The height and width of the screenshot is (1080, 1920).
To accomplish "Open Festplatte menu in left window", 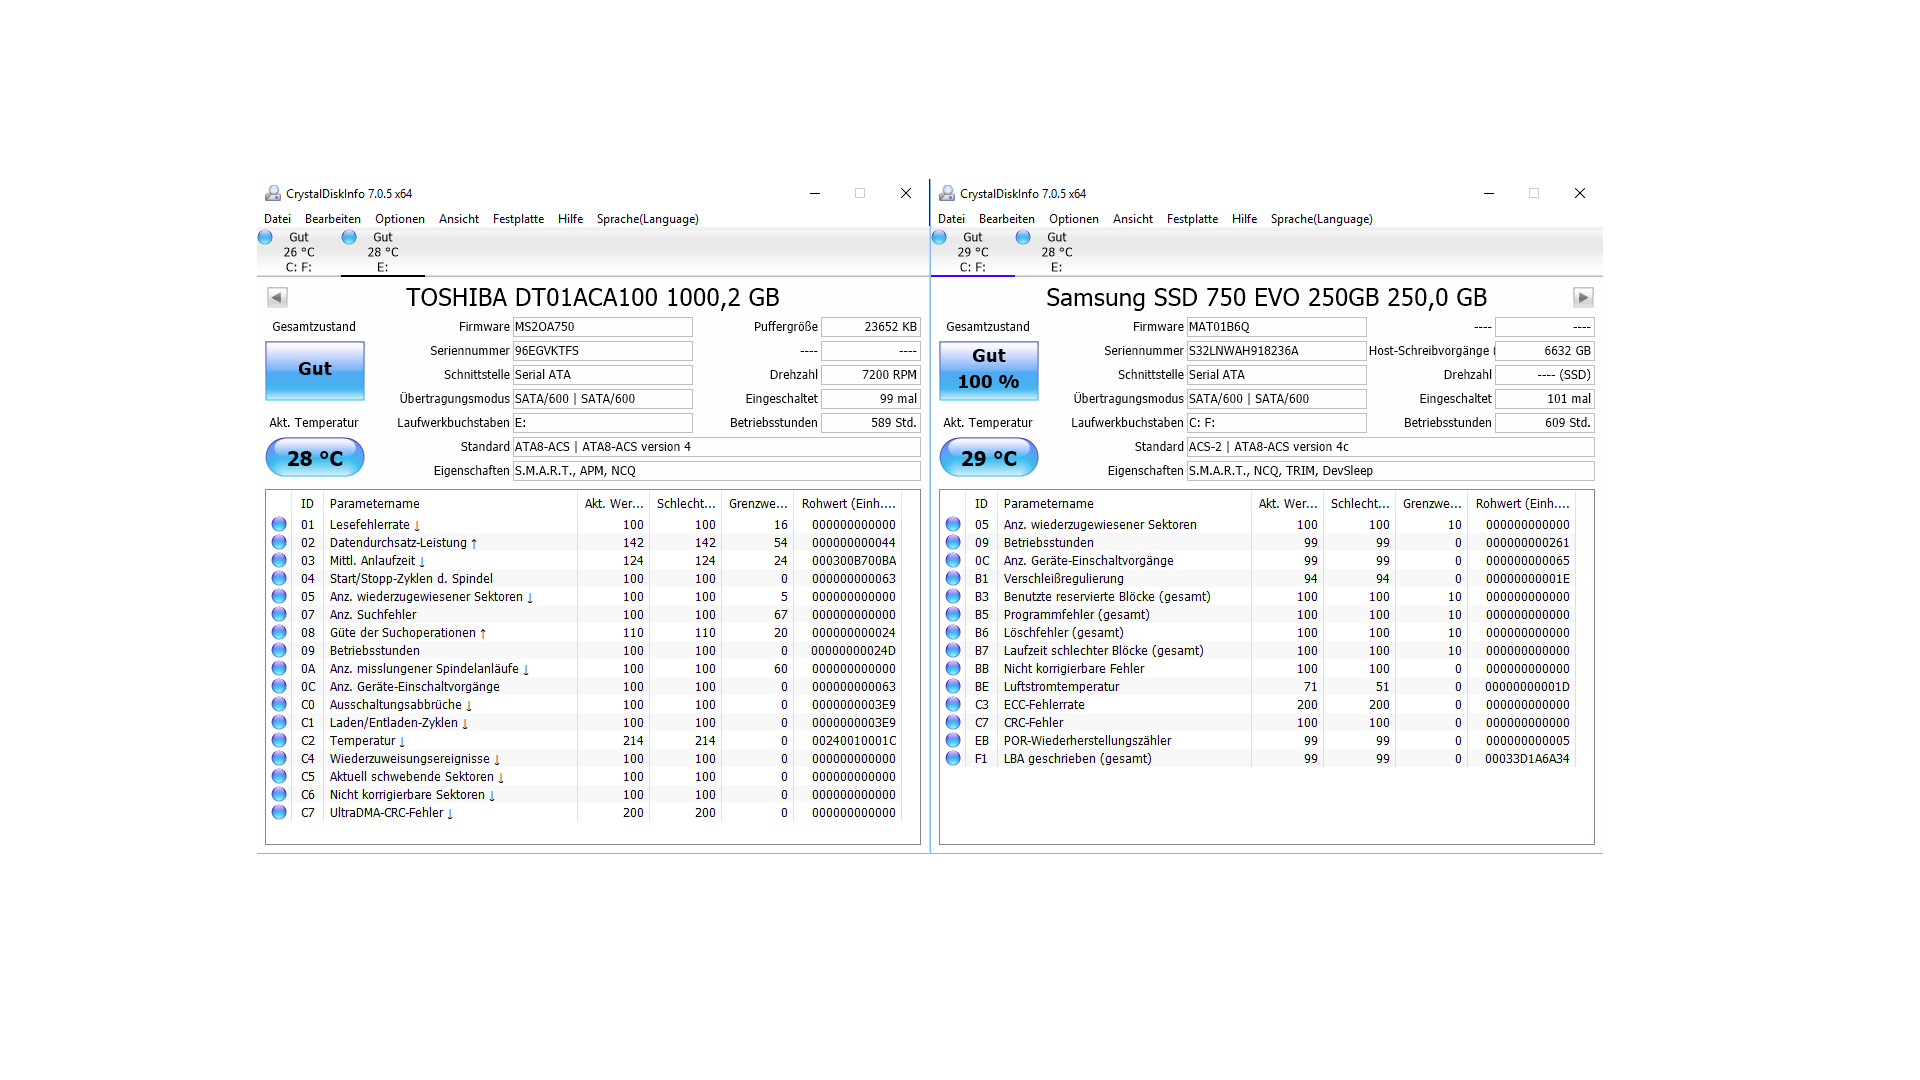I will click(x=518, y=219).
